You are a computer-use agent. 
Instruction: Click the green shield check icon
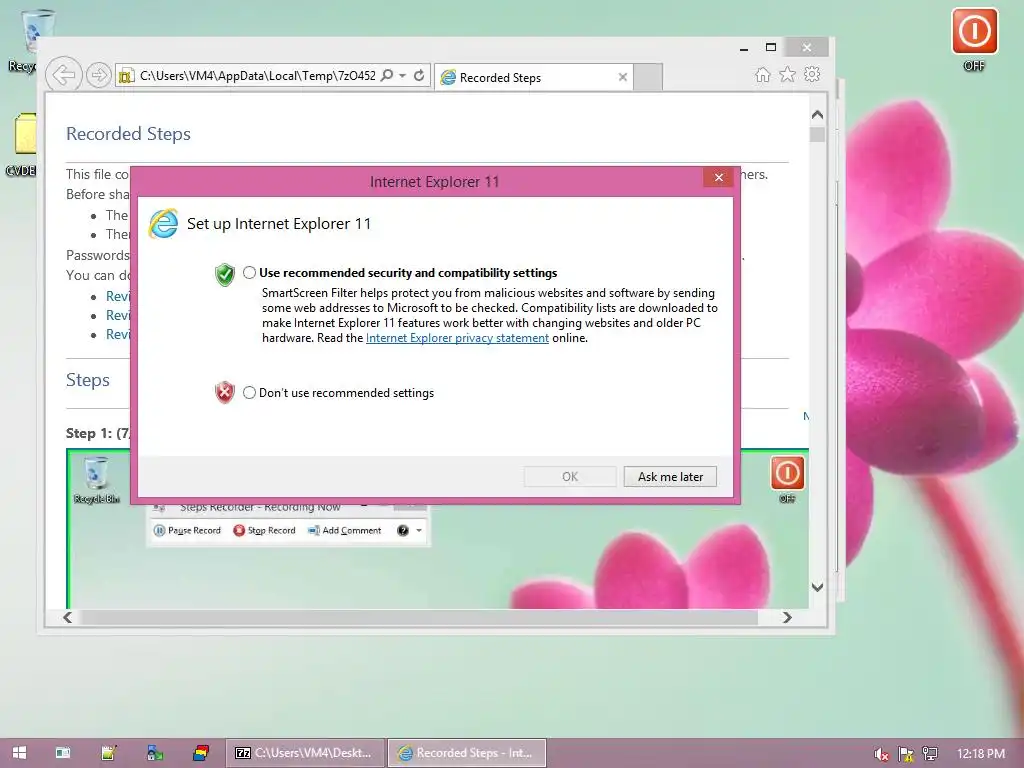coord(225,275)
